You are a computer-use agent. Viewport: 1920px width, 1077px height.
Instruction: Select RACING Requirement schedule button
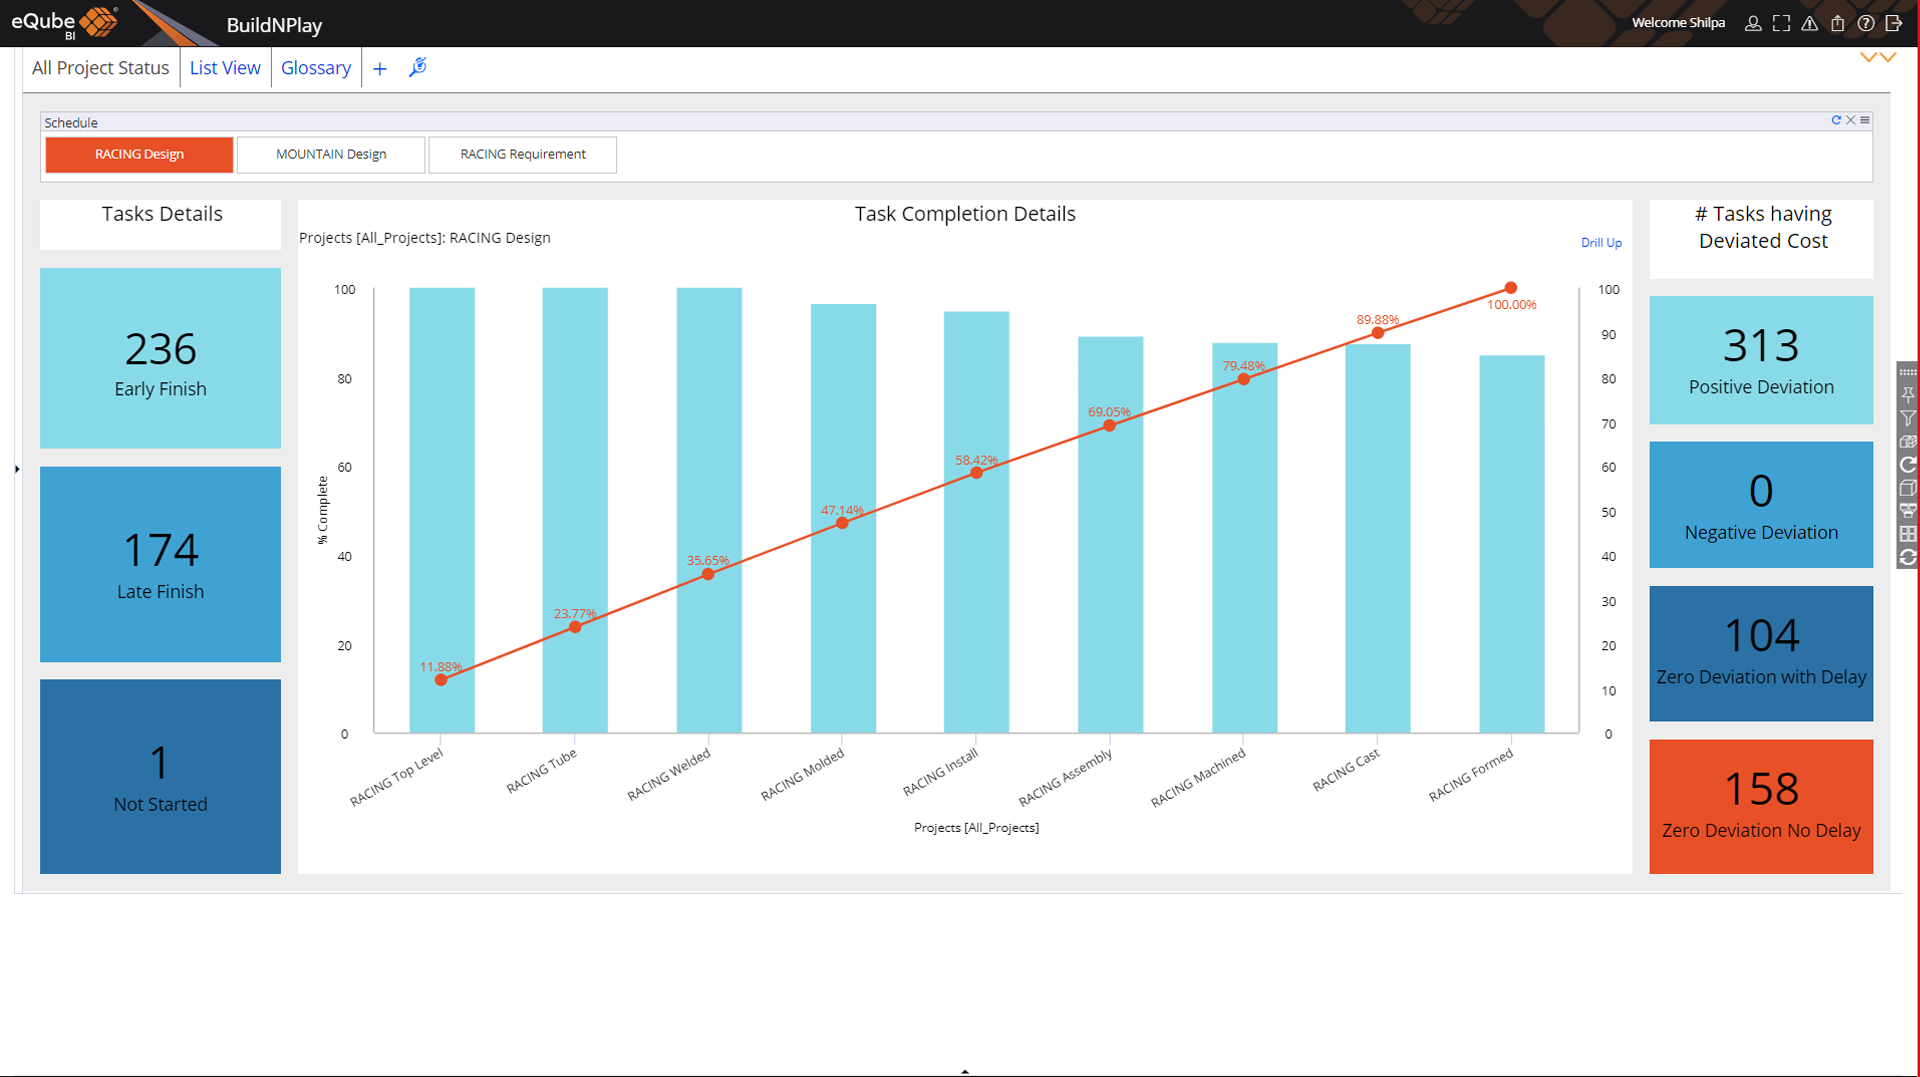pyautogui.click(x=523, y=154)
